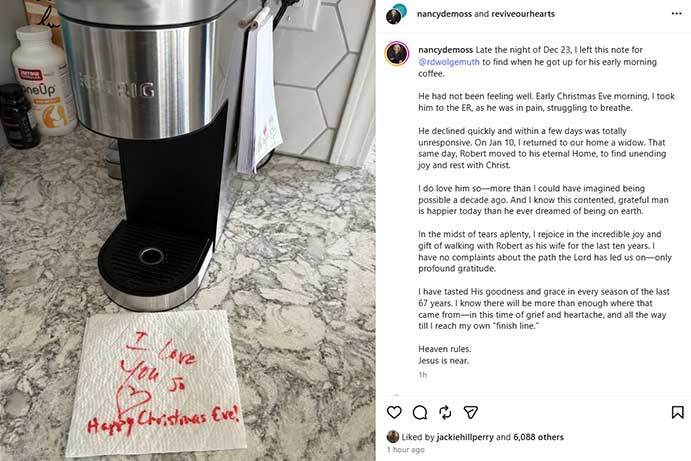
Task: Share the post via paper plane icon
Action: (471, 413)
